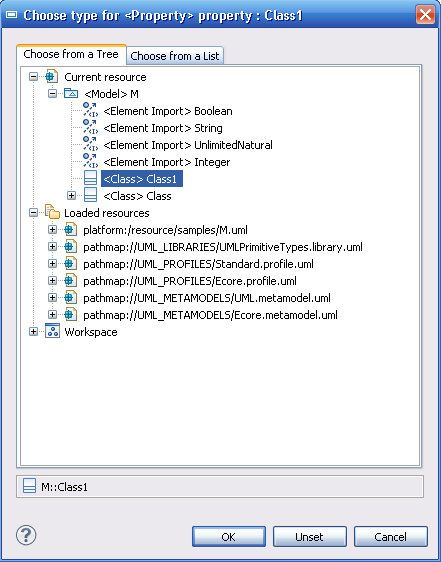This screenshot has width=441, height=562.
Task: Click the Unset button
Action: coord(310,537)
